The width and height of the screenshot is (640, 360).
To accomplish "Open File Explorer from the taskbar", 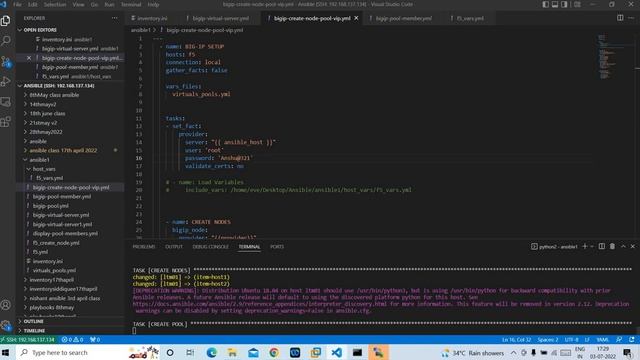I will (232, 352).
